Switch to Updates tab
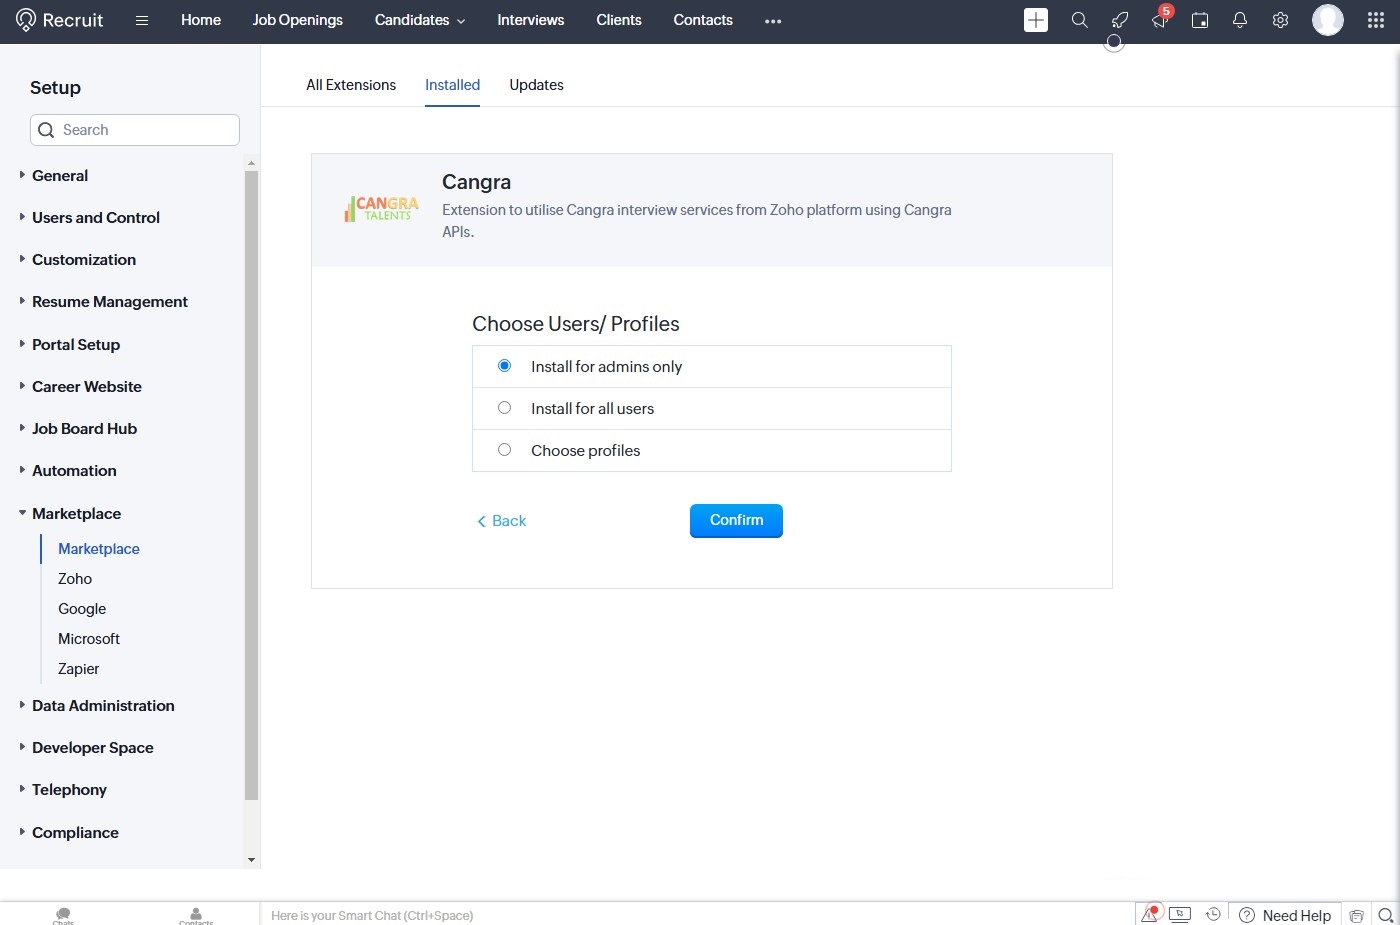The height and width of the screenshot is (925, 1400). pos(536,85)
